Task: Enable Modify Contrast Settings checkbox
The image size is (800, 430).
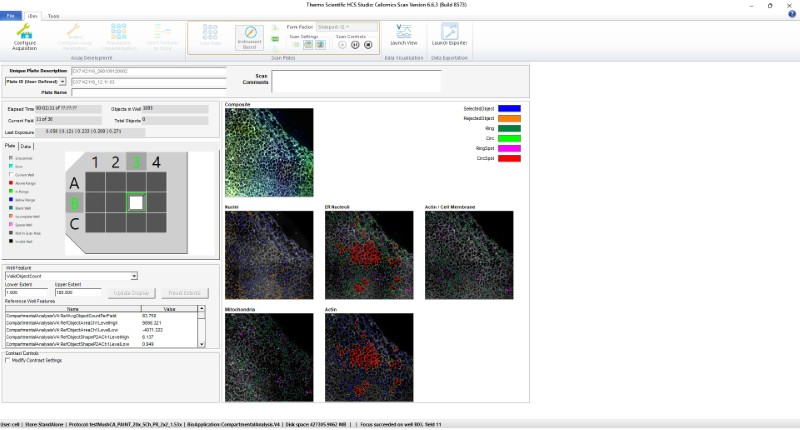Action: (9, 360)
